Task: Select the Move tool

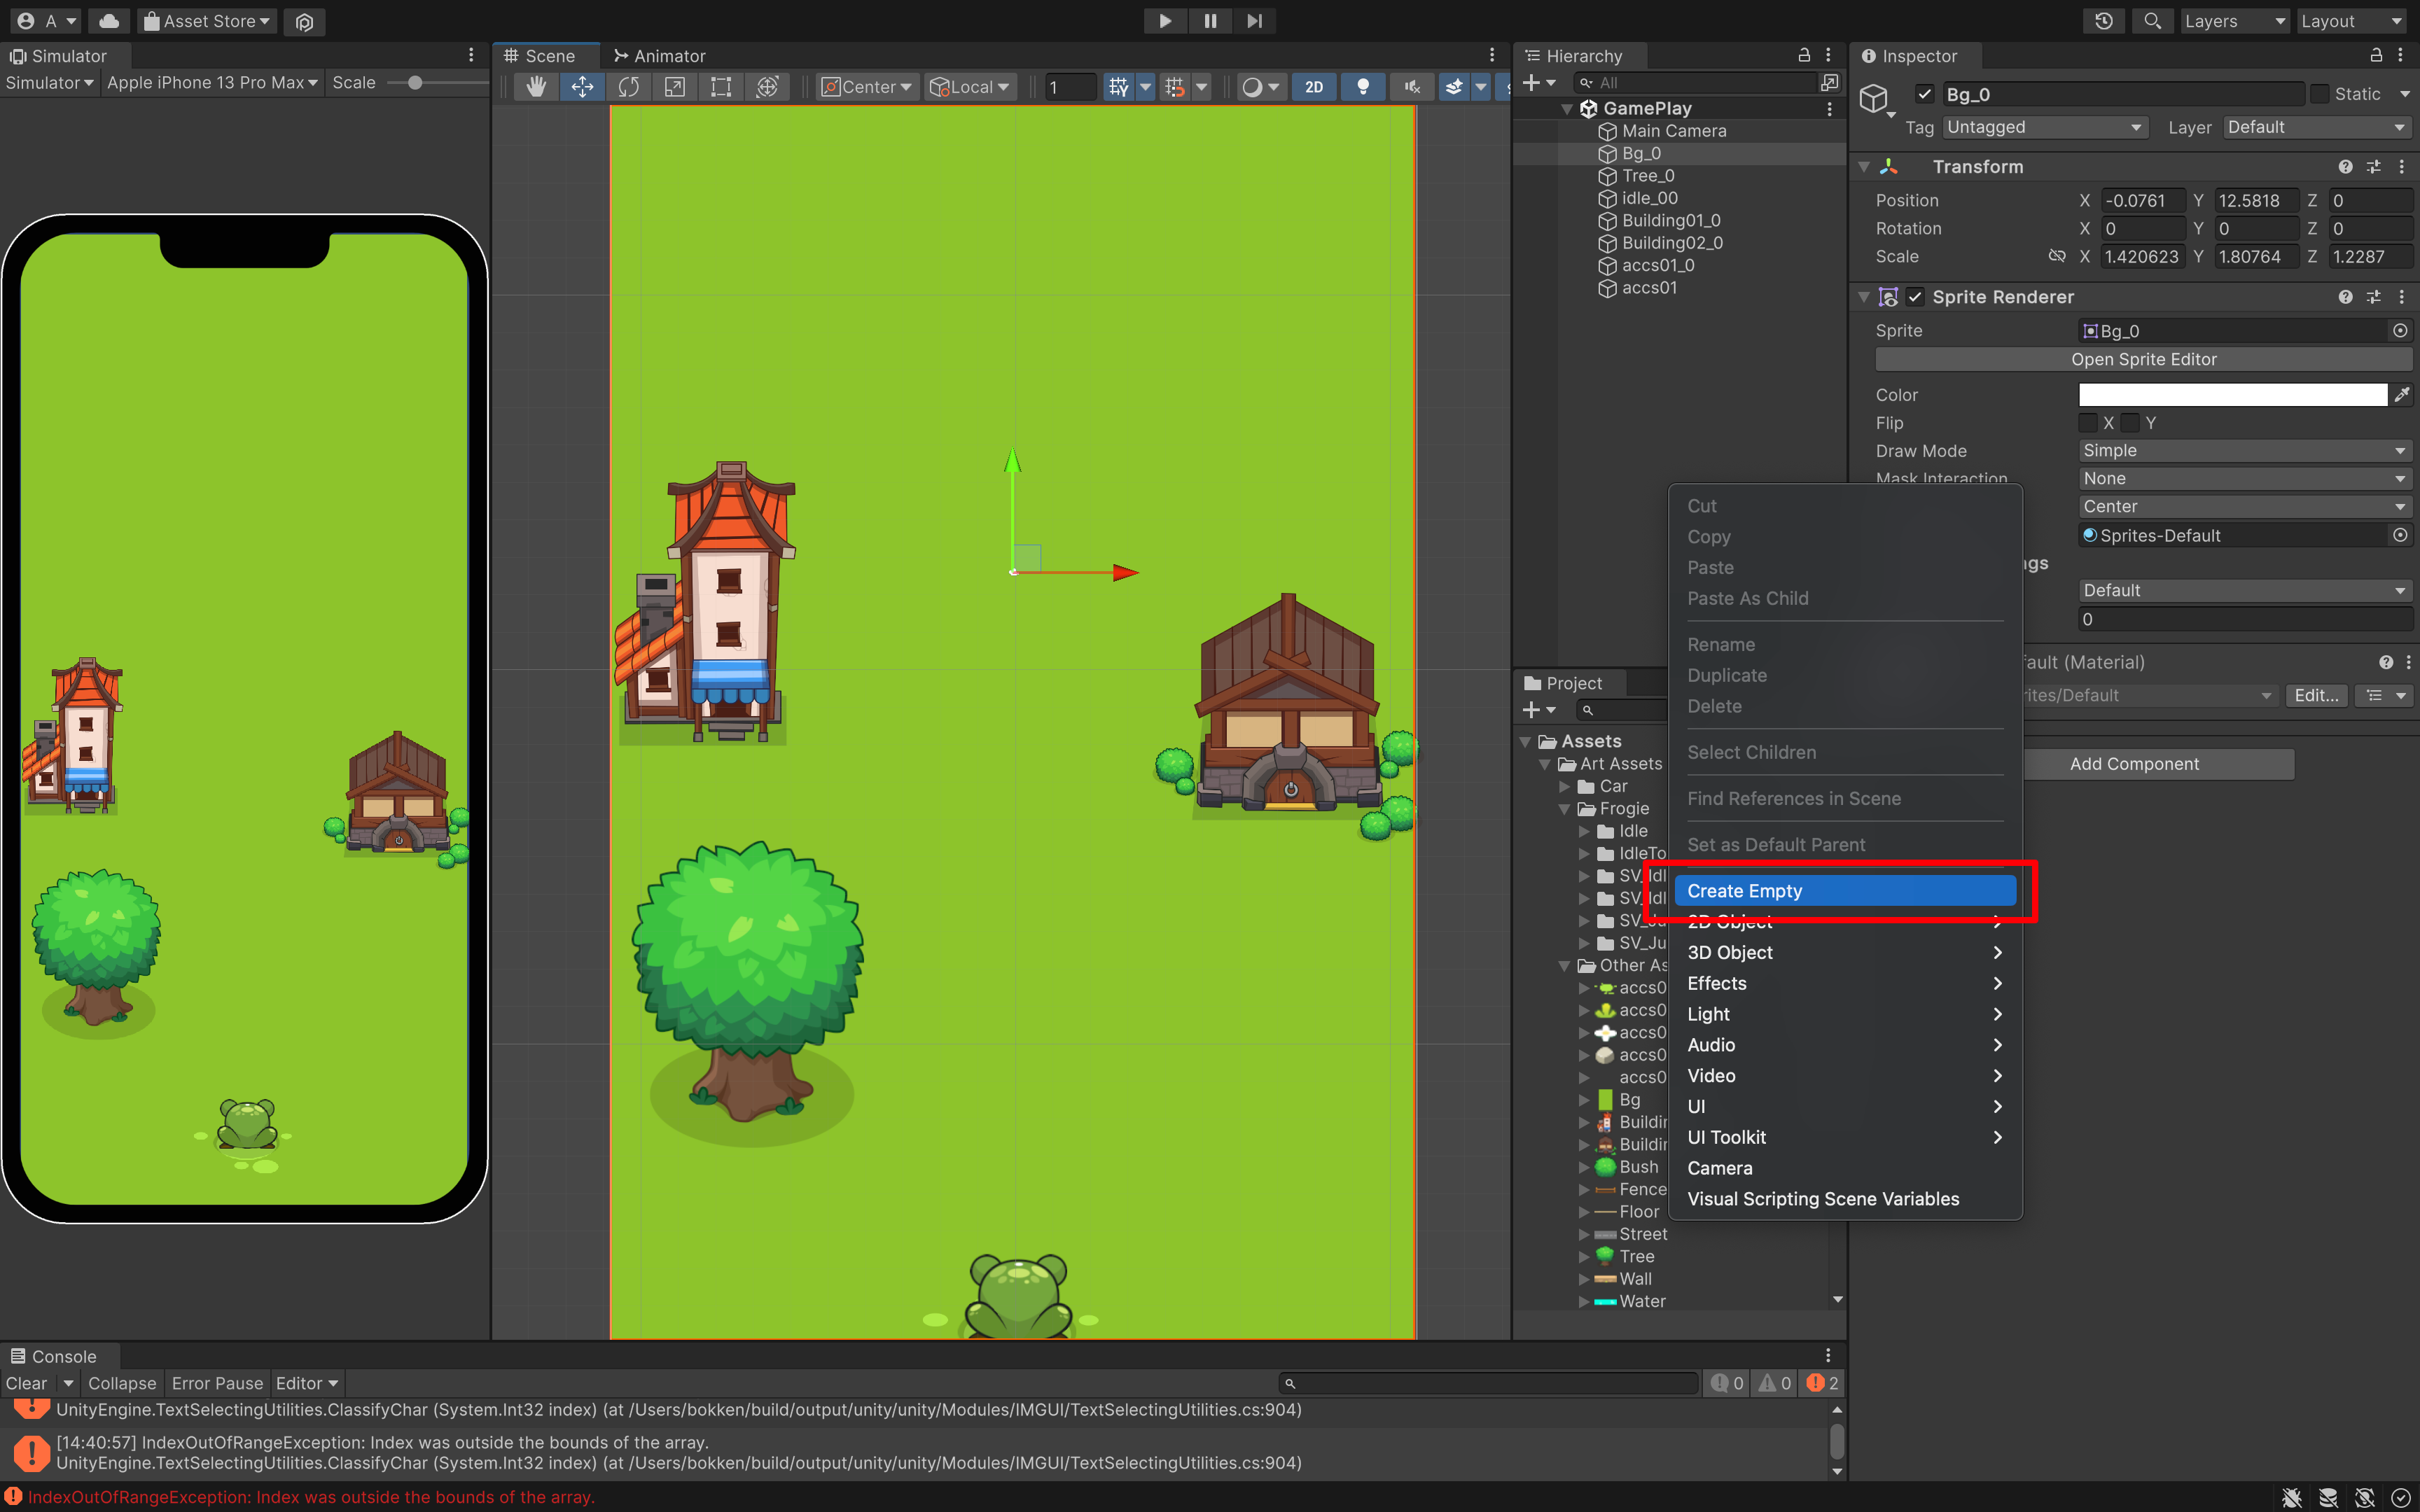Action: pos(582,87)
